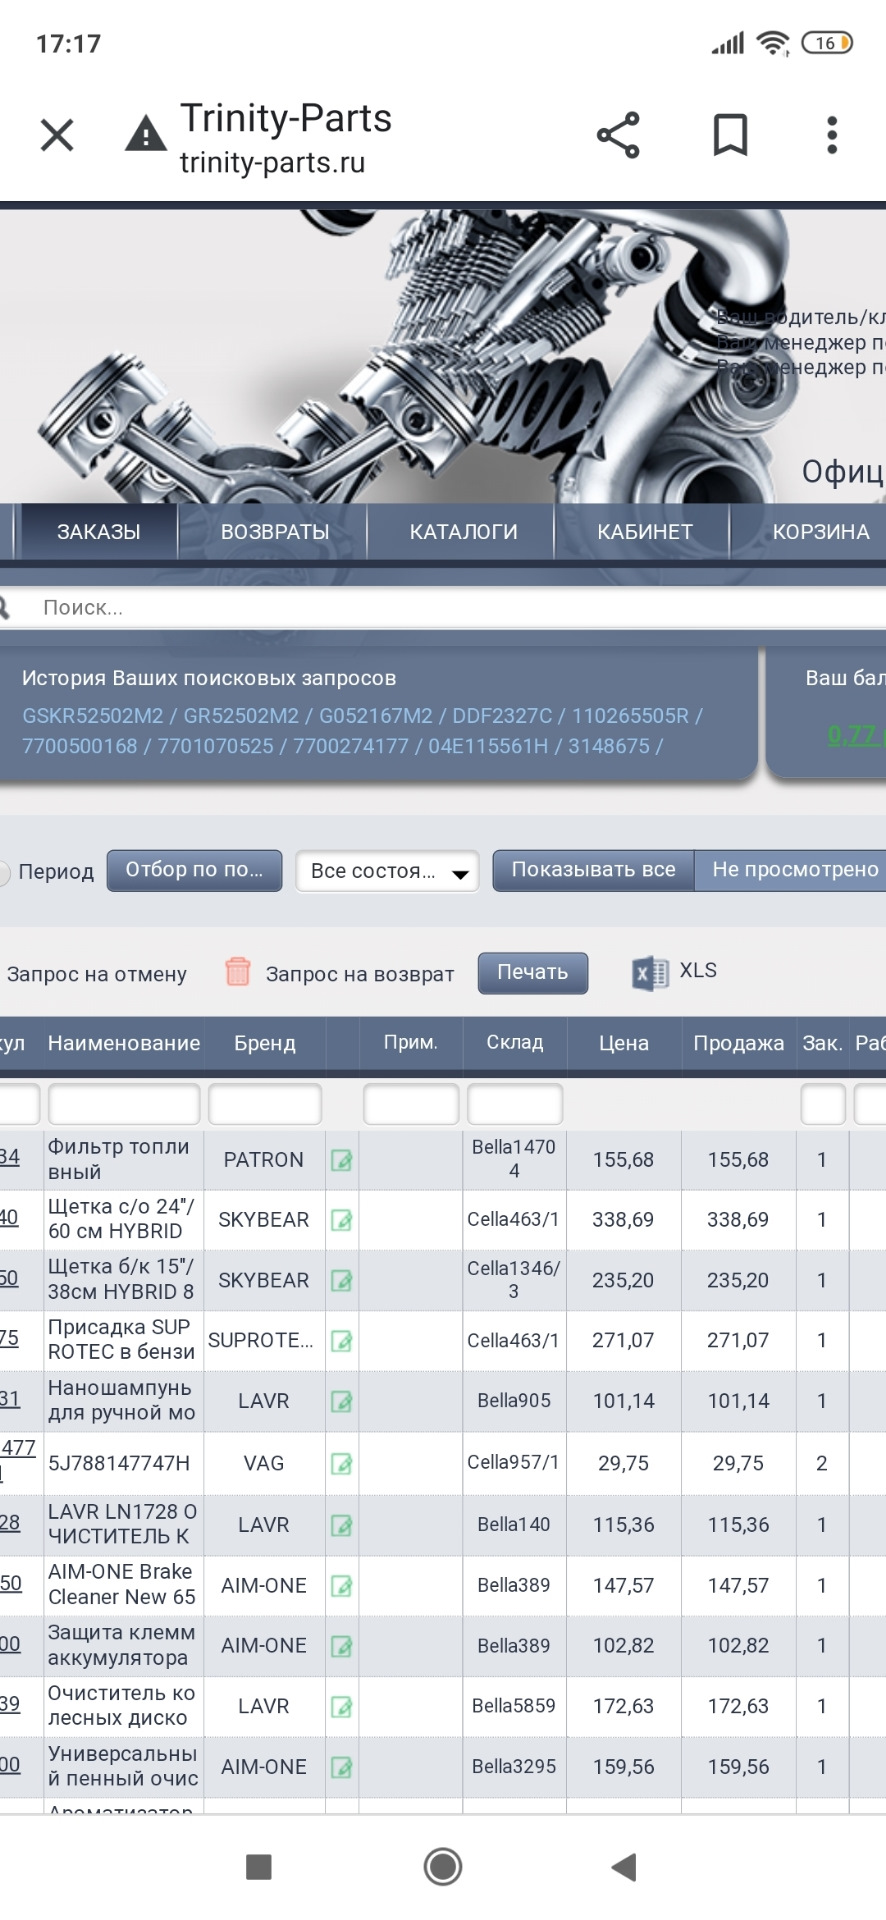Tap the battery indicator showing 16
This screenshot has height=1920, width=886.
click(x=827, y=43)
